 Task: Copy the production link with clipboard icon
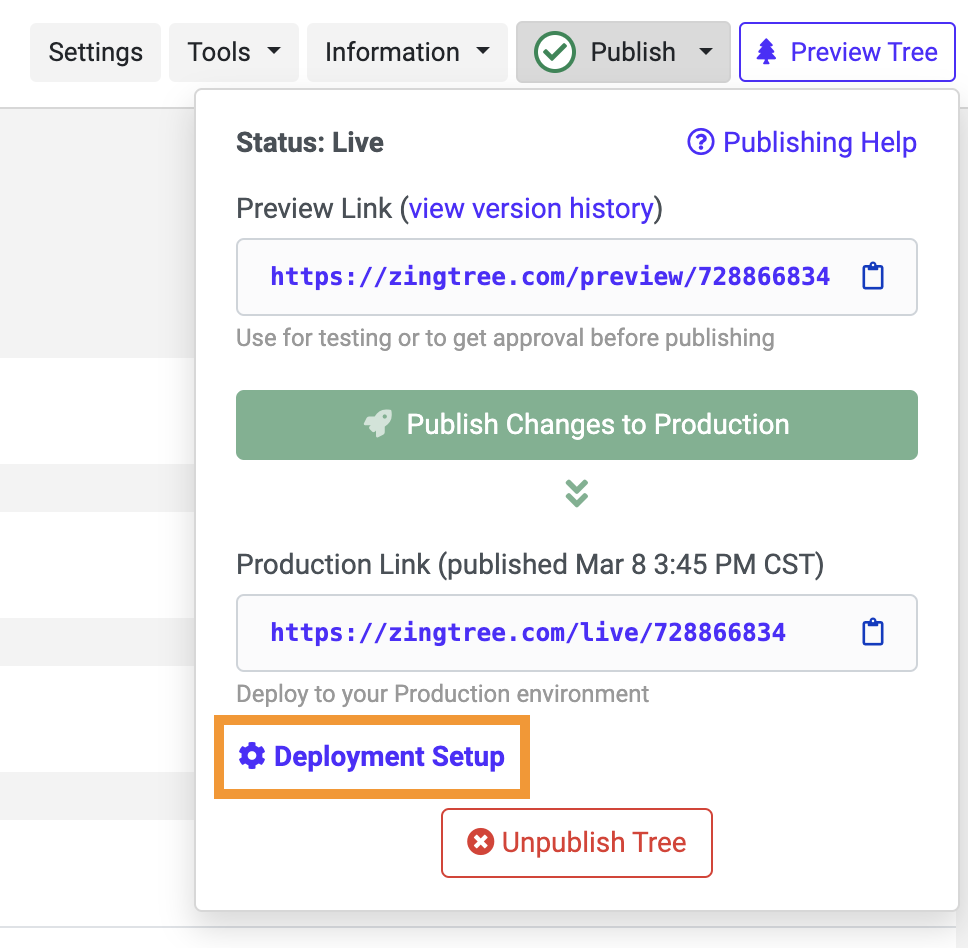872,632
